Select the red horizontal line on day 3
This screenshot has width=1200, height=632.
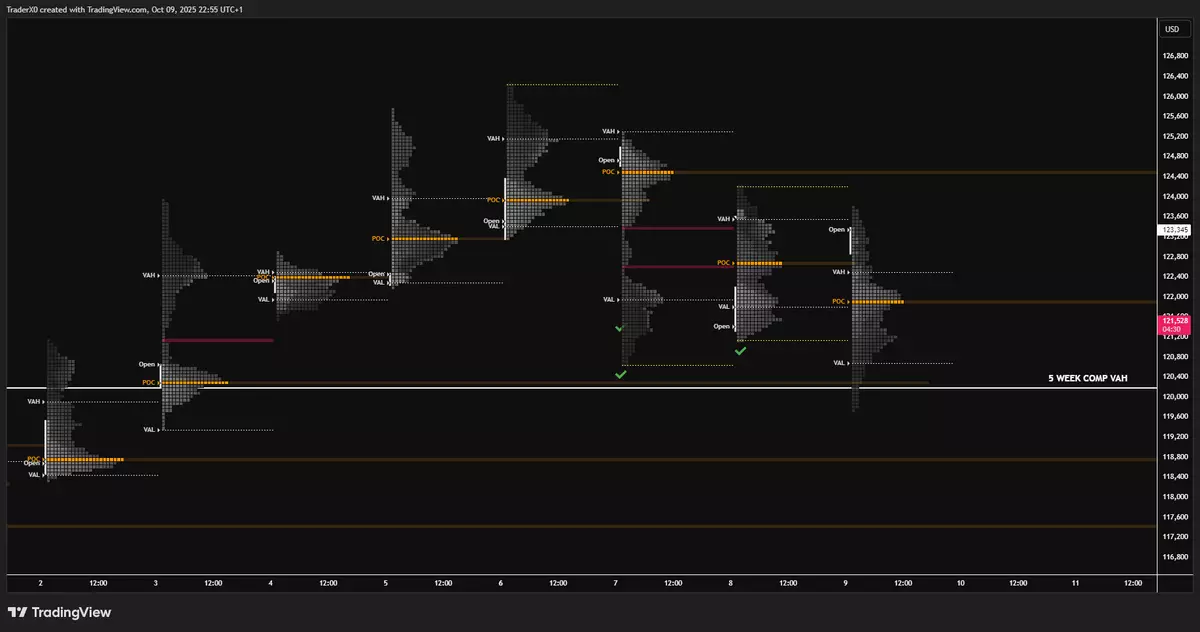[217, 340]
